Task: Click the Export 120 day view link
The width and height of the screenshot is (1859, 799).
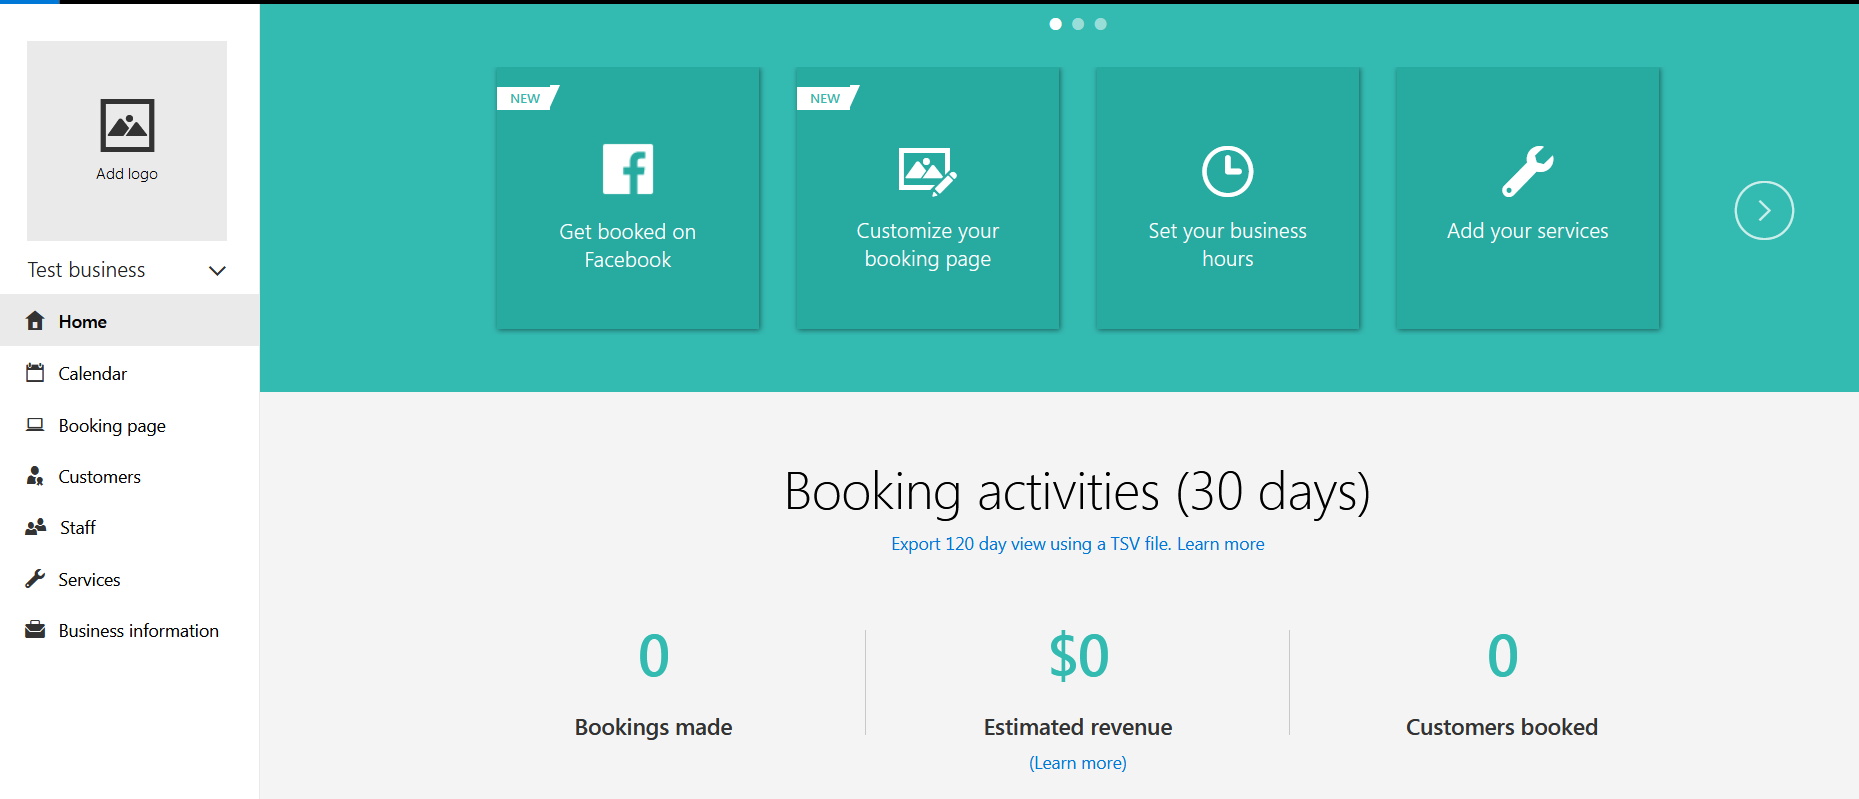Action: [1030, 544]
